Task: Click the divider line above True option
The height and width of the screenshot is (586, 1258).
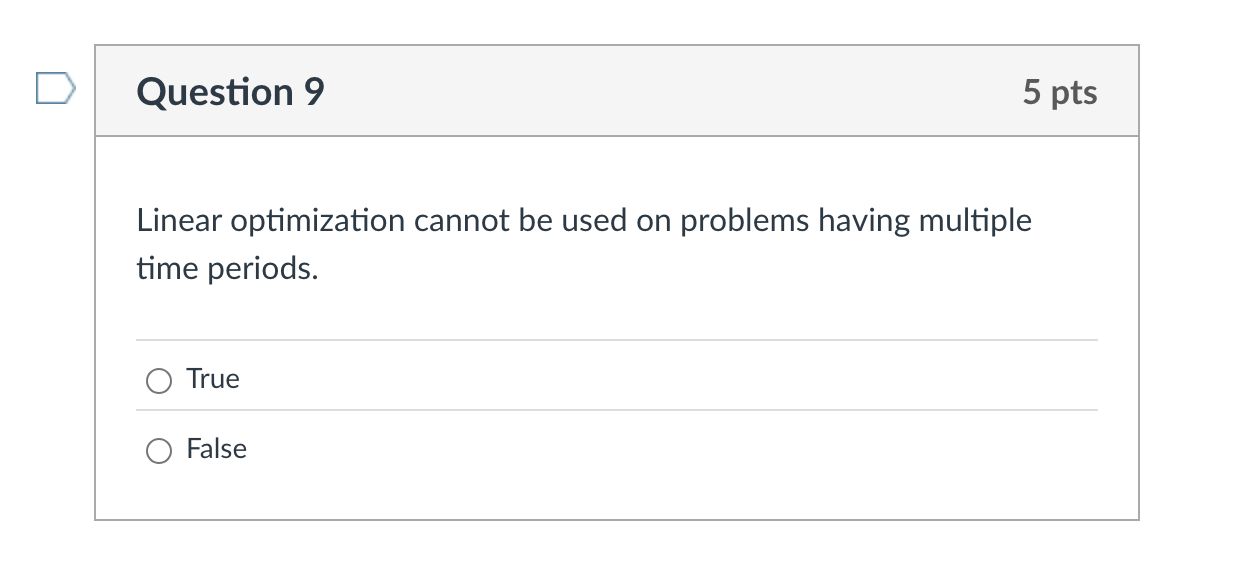Action: 616,338
